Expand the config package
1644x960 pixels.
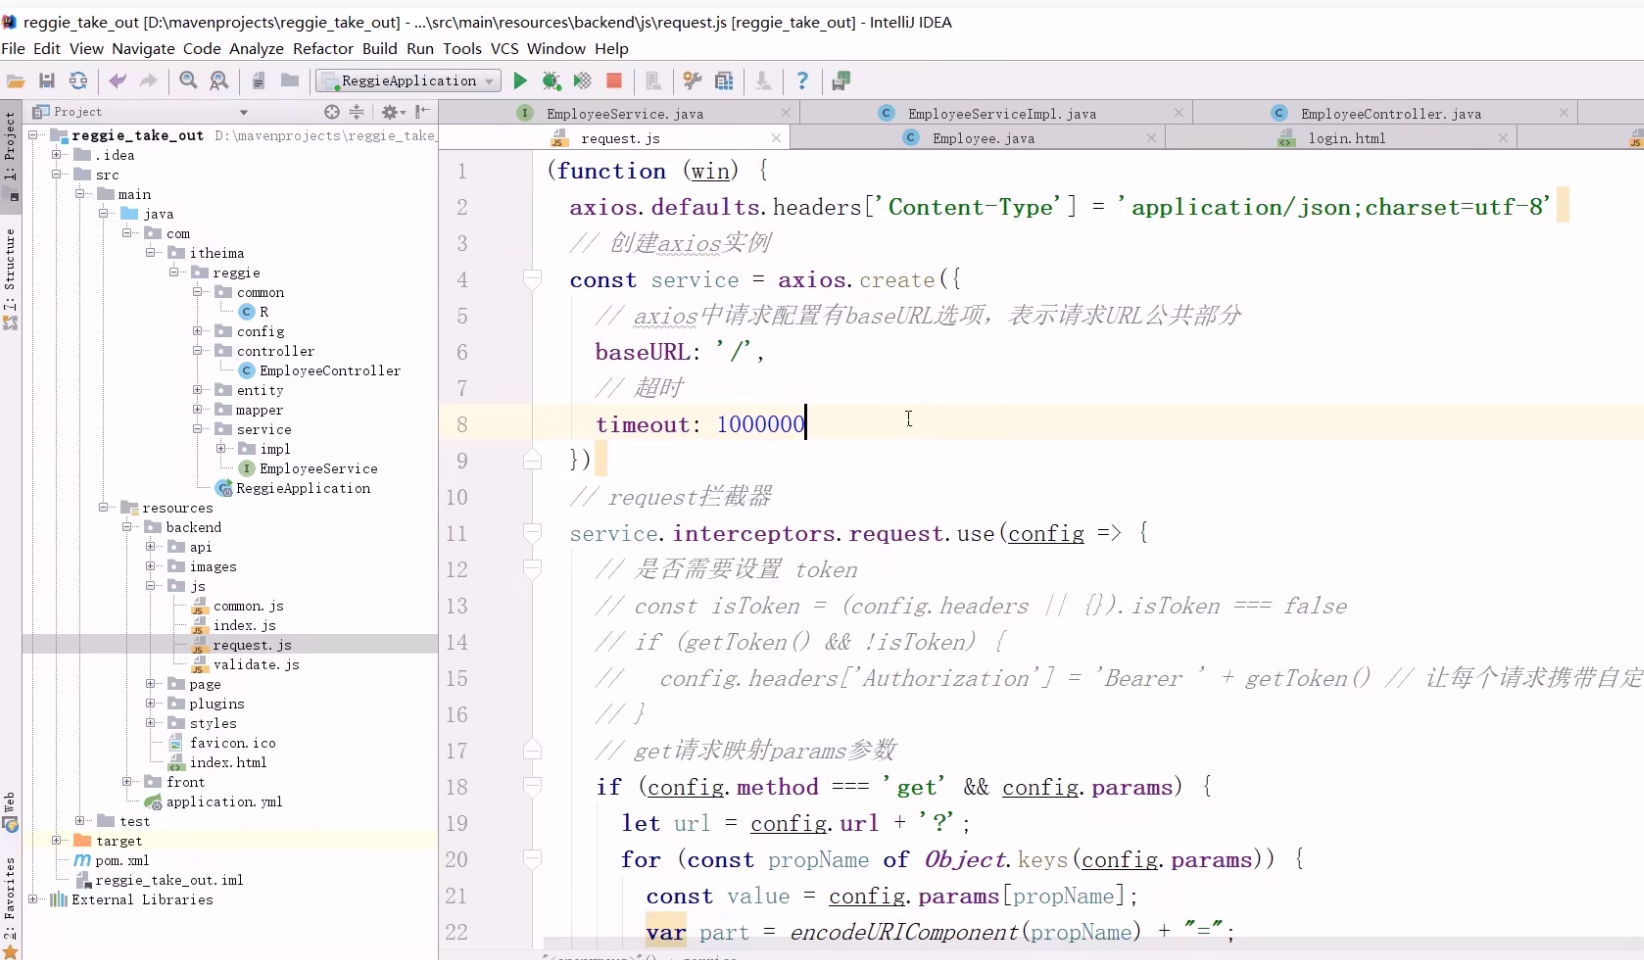pos(198,331)
